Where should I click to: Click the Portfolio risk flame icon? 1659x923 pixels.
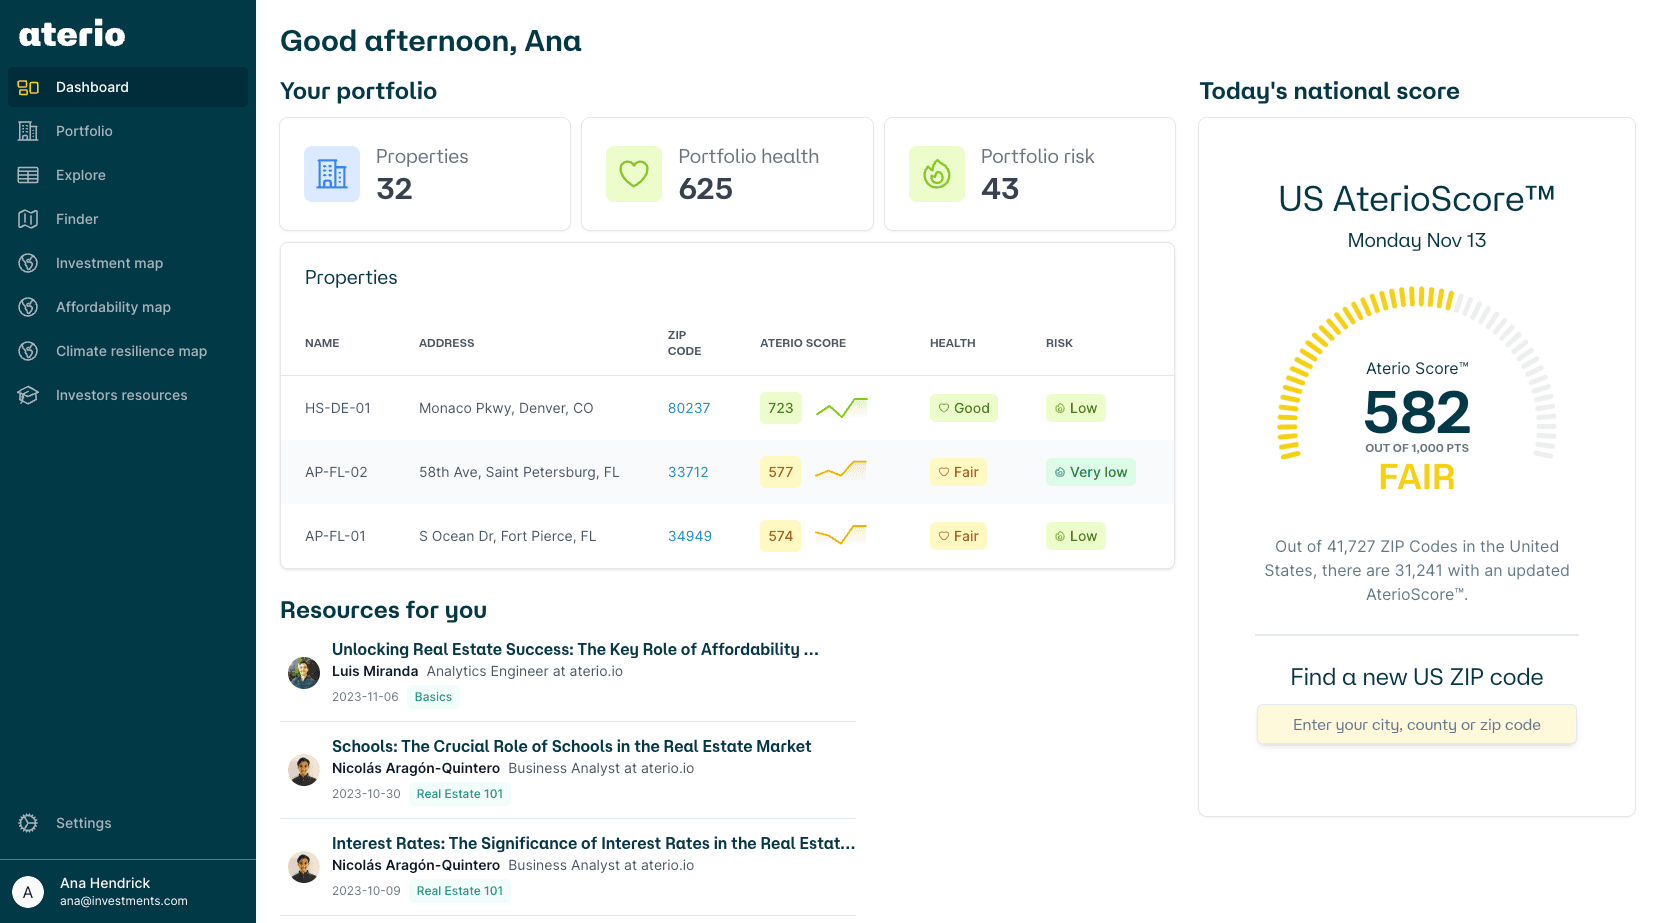coord(936,174)
